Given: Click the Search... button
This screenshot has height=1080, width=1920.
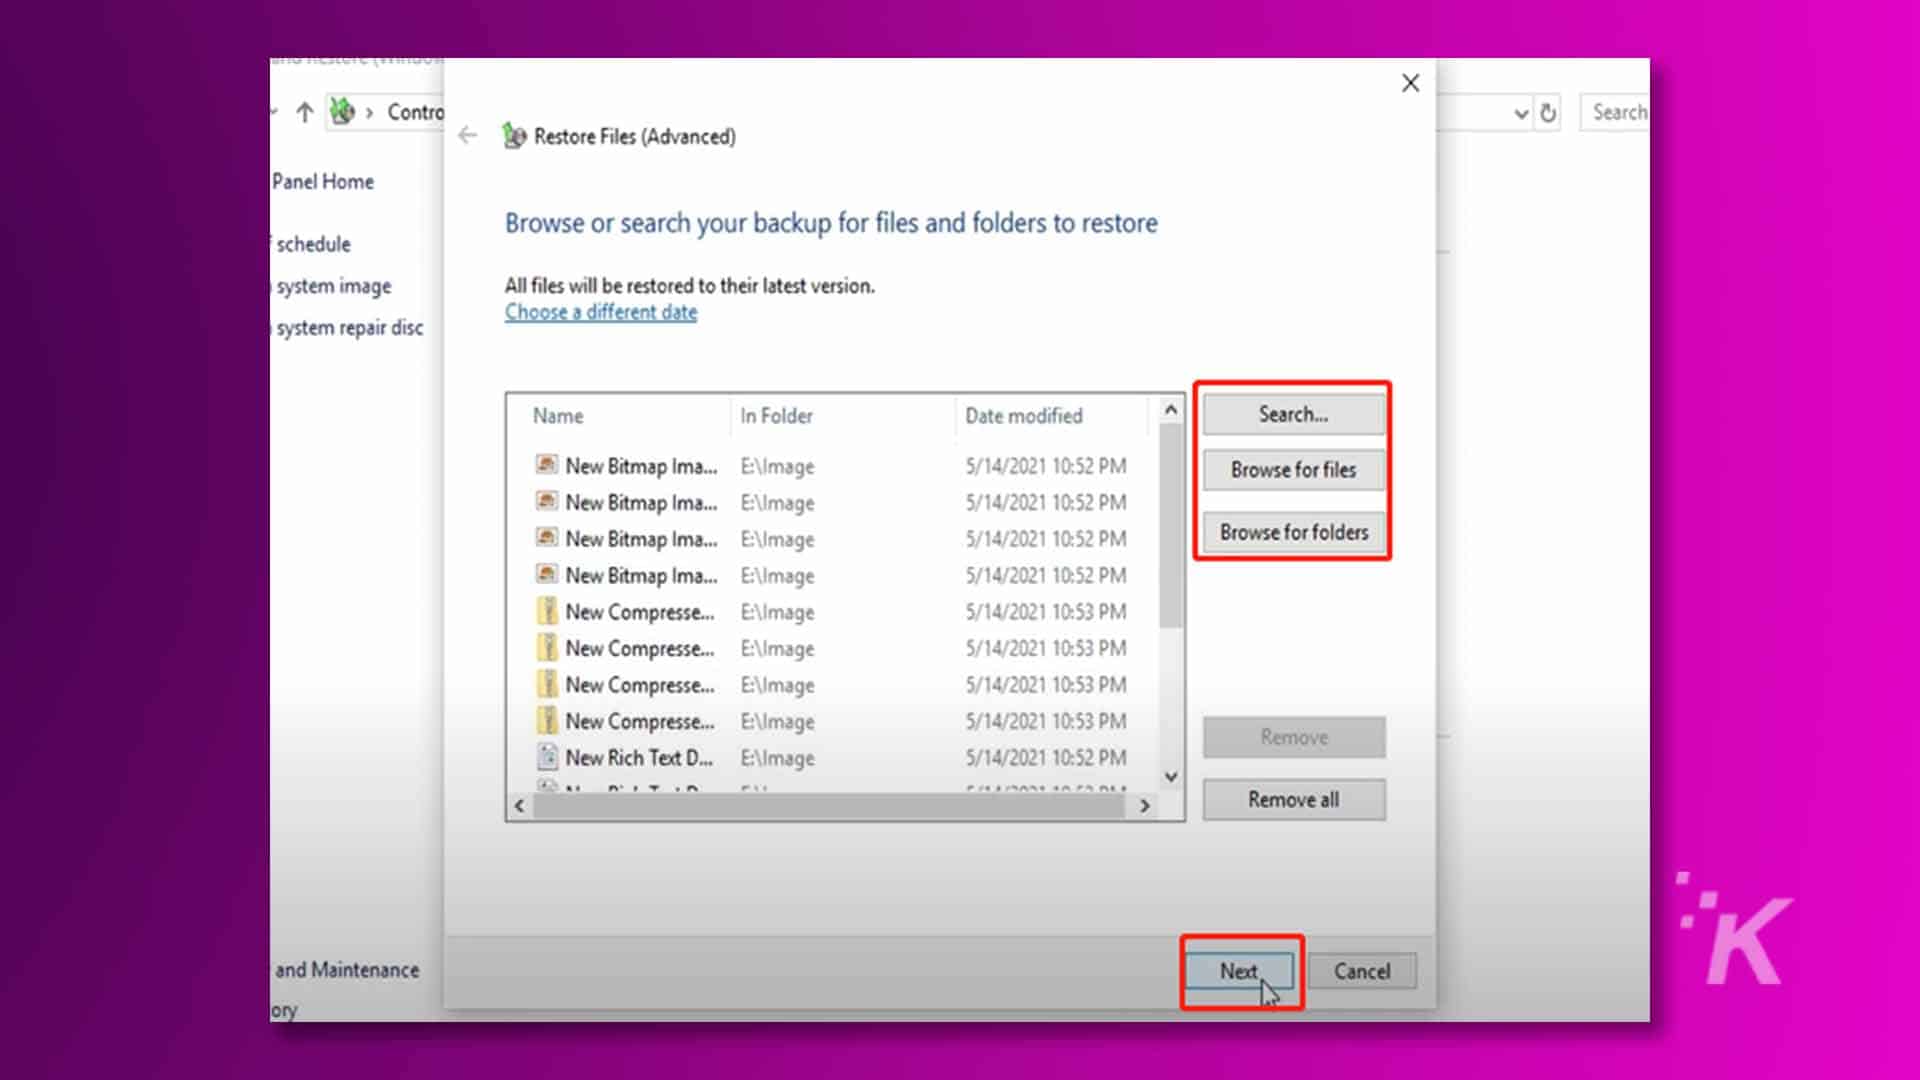Looking at the screenshot, I should click(x=1293, y=414).
